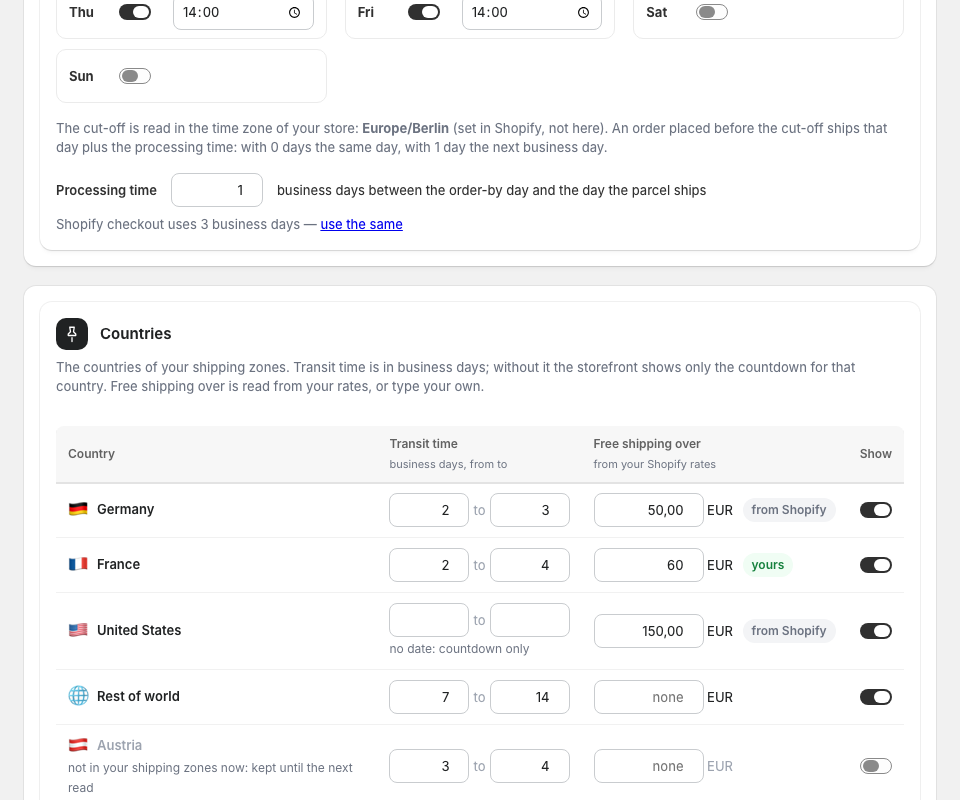Click the France flag icon

(x=78, y=564)
